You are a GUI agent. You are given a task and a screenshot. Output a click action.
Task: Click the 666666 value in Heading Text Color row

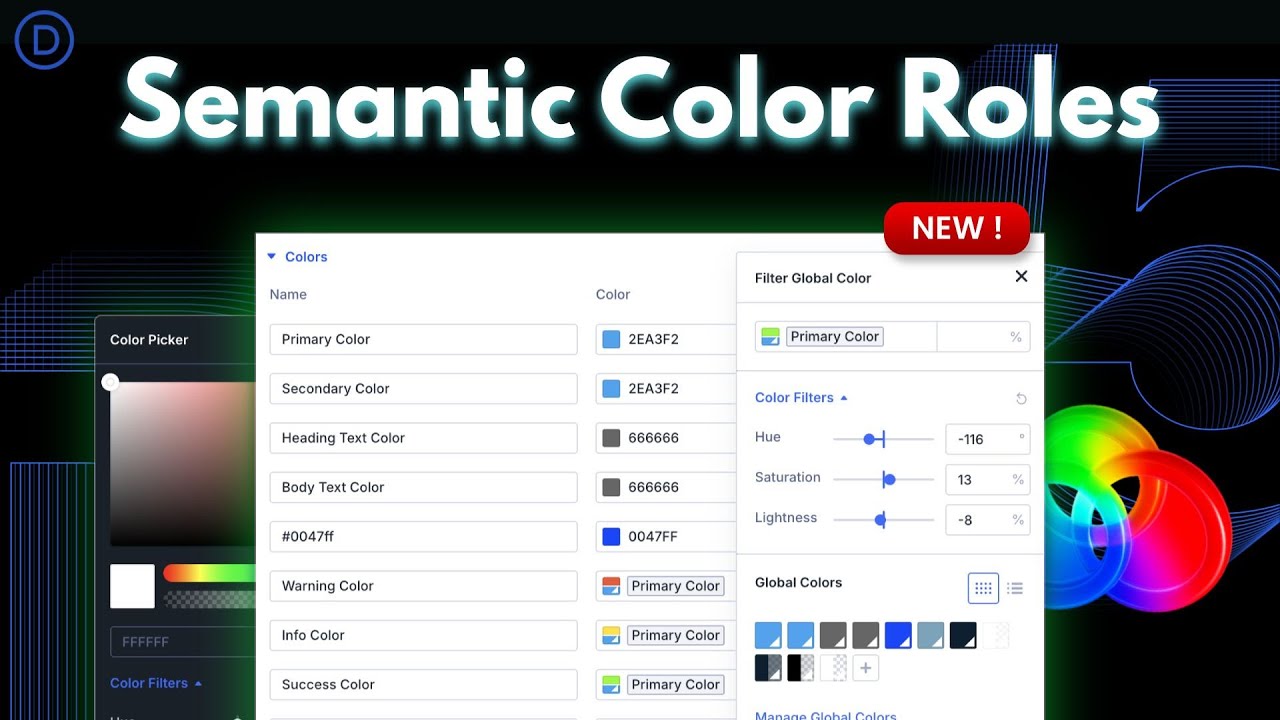tap(653, 438)
